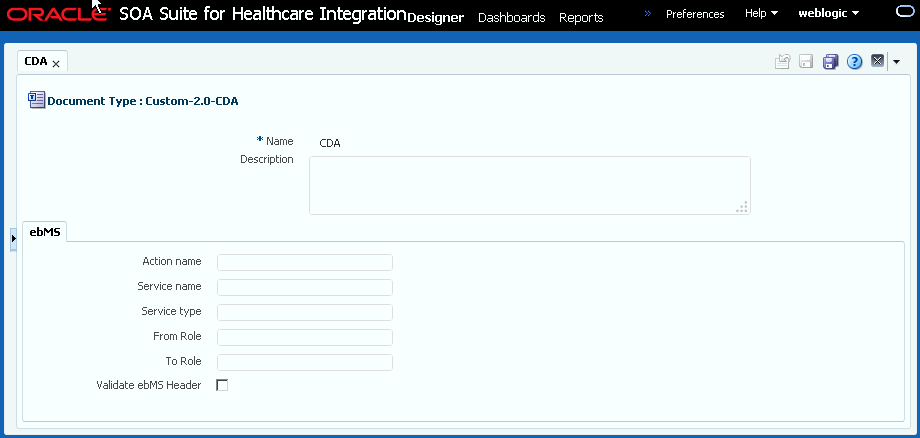Click the close-all tabs icon
The height and width of the screenshot is (438, 920).
877,60
